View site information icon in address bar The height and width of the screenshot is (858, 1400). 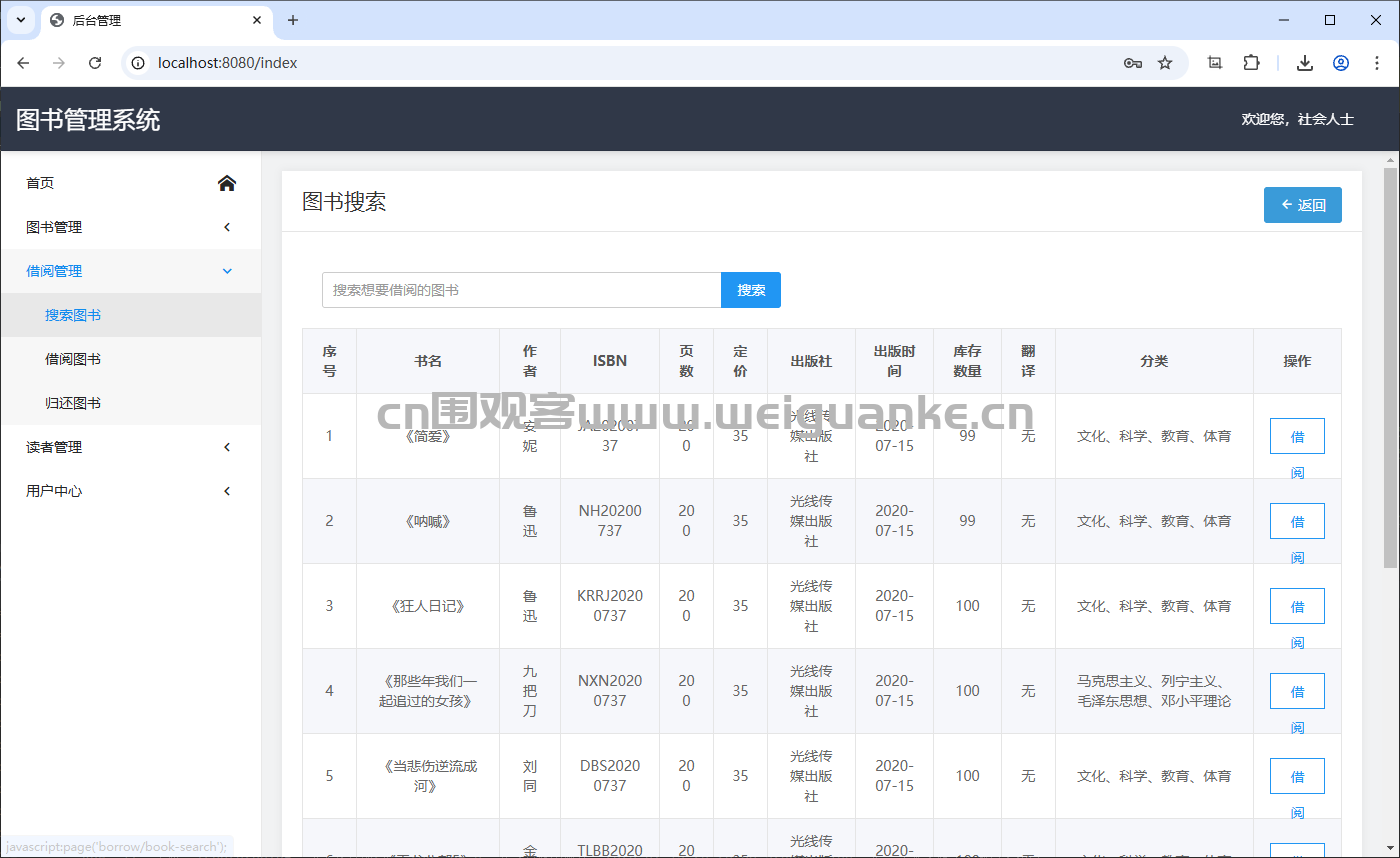139,63
